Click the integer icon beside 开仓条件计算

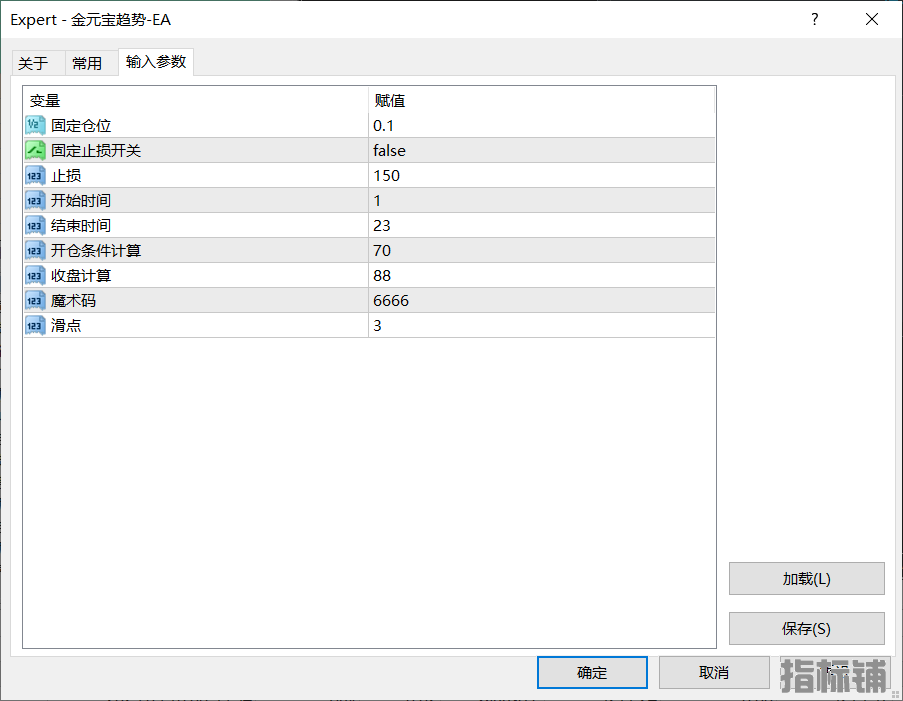coord(35,250)
